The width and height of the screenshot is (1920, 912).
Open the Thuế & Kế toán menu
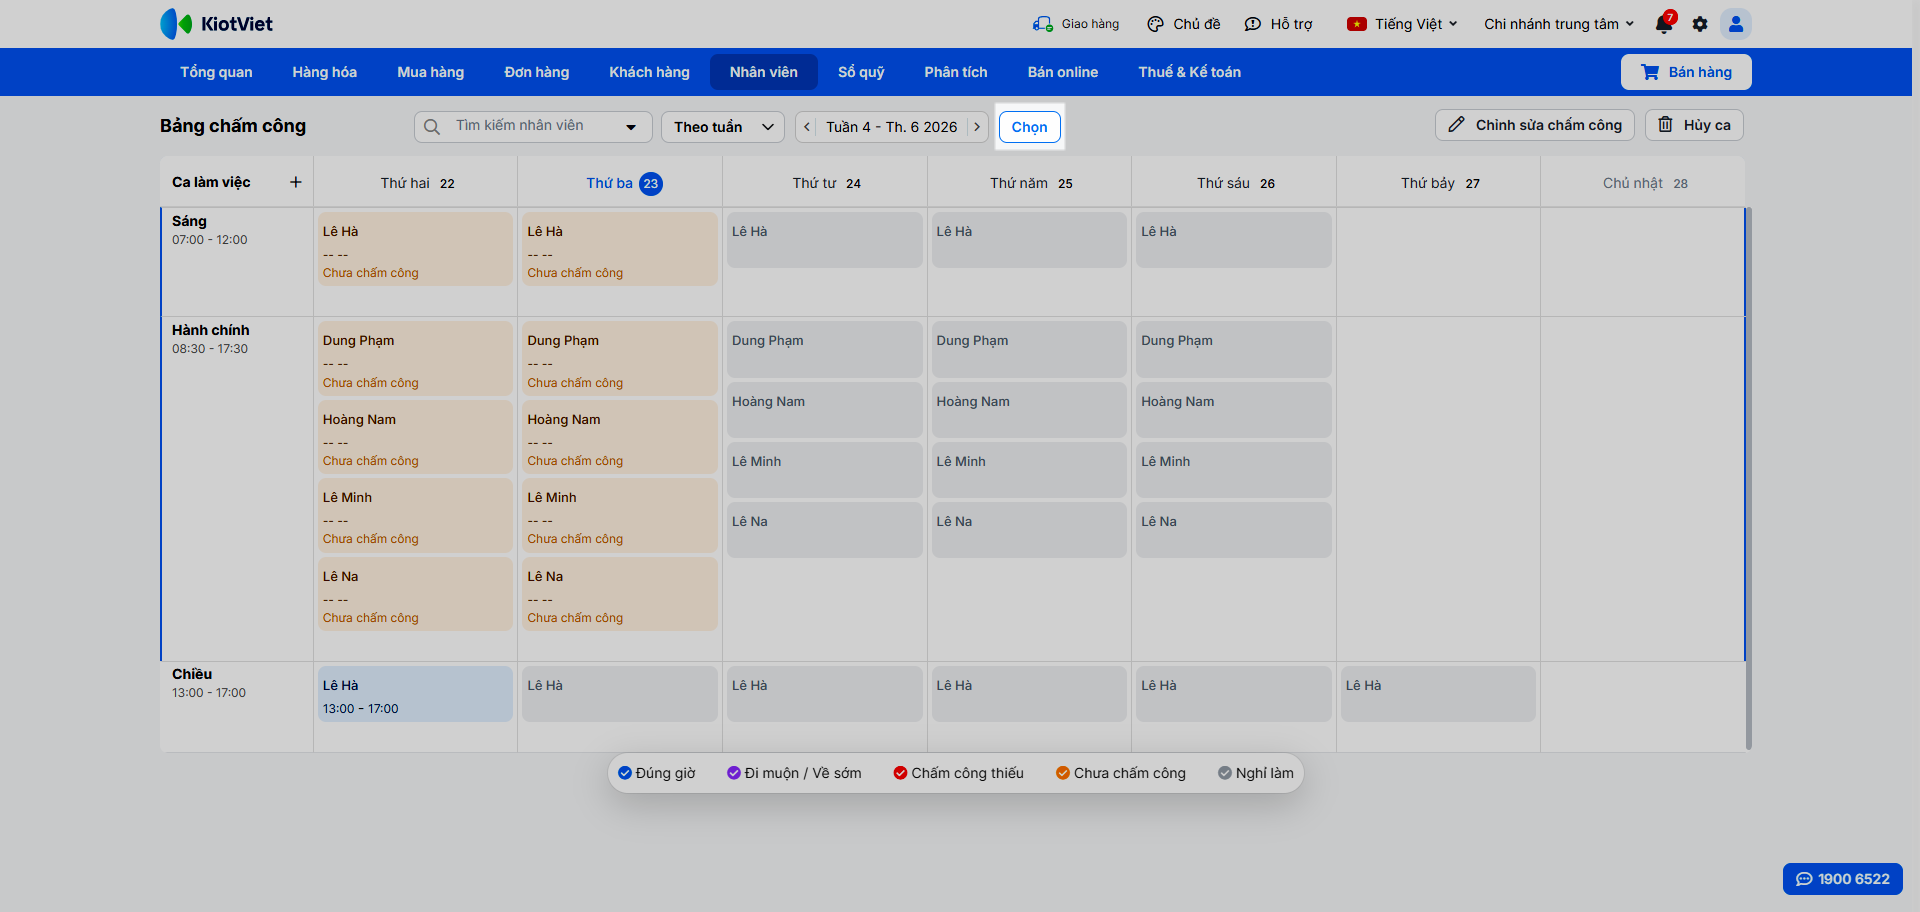point(1190,72)
